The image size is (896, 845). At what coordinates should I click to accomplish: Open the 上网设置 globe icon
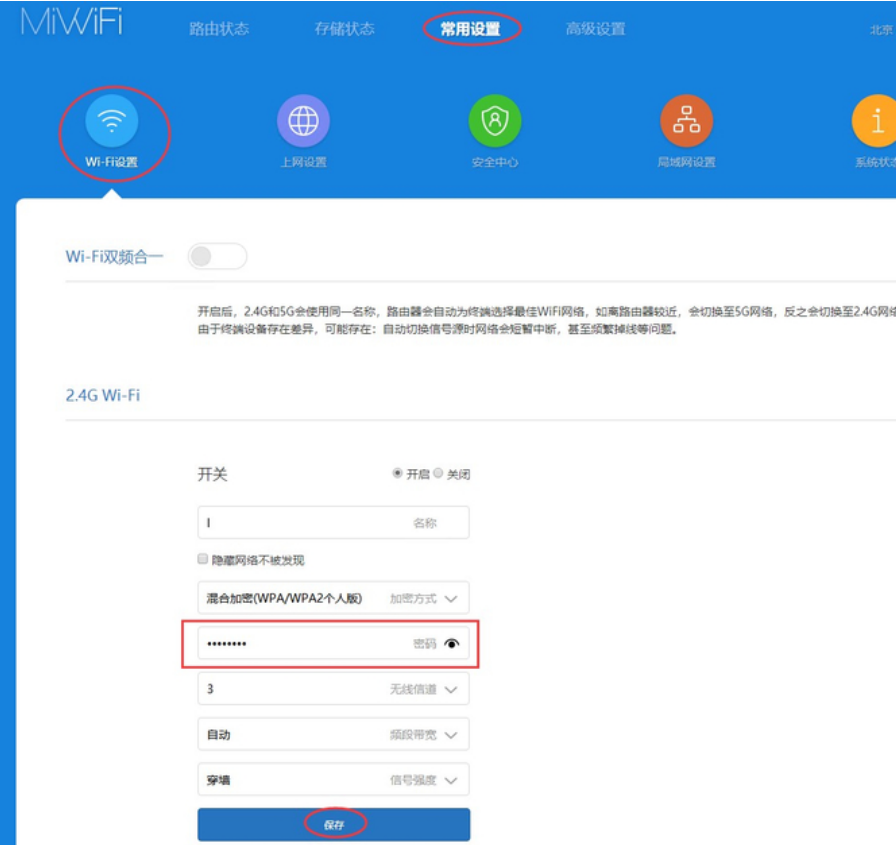[x=303, y=122]
